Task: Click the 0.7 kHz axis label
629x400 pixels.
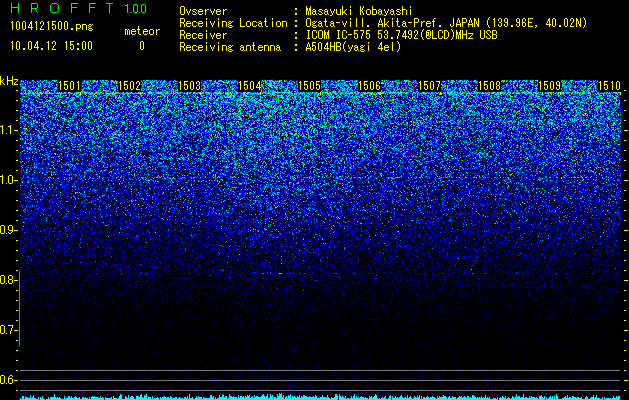Action: coord(9,330)
